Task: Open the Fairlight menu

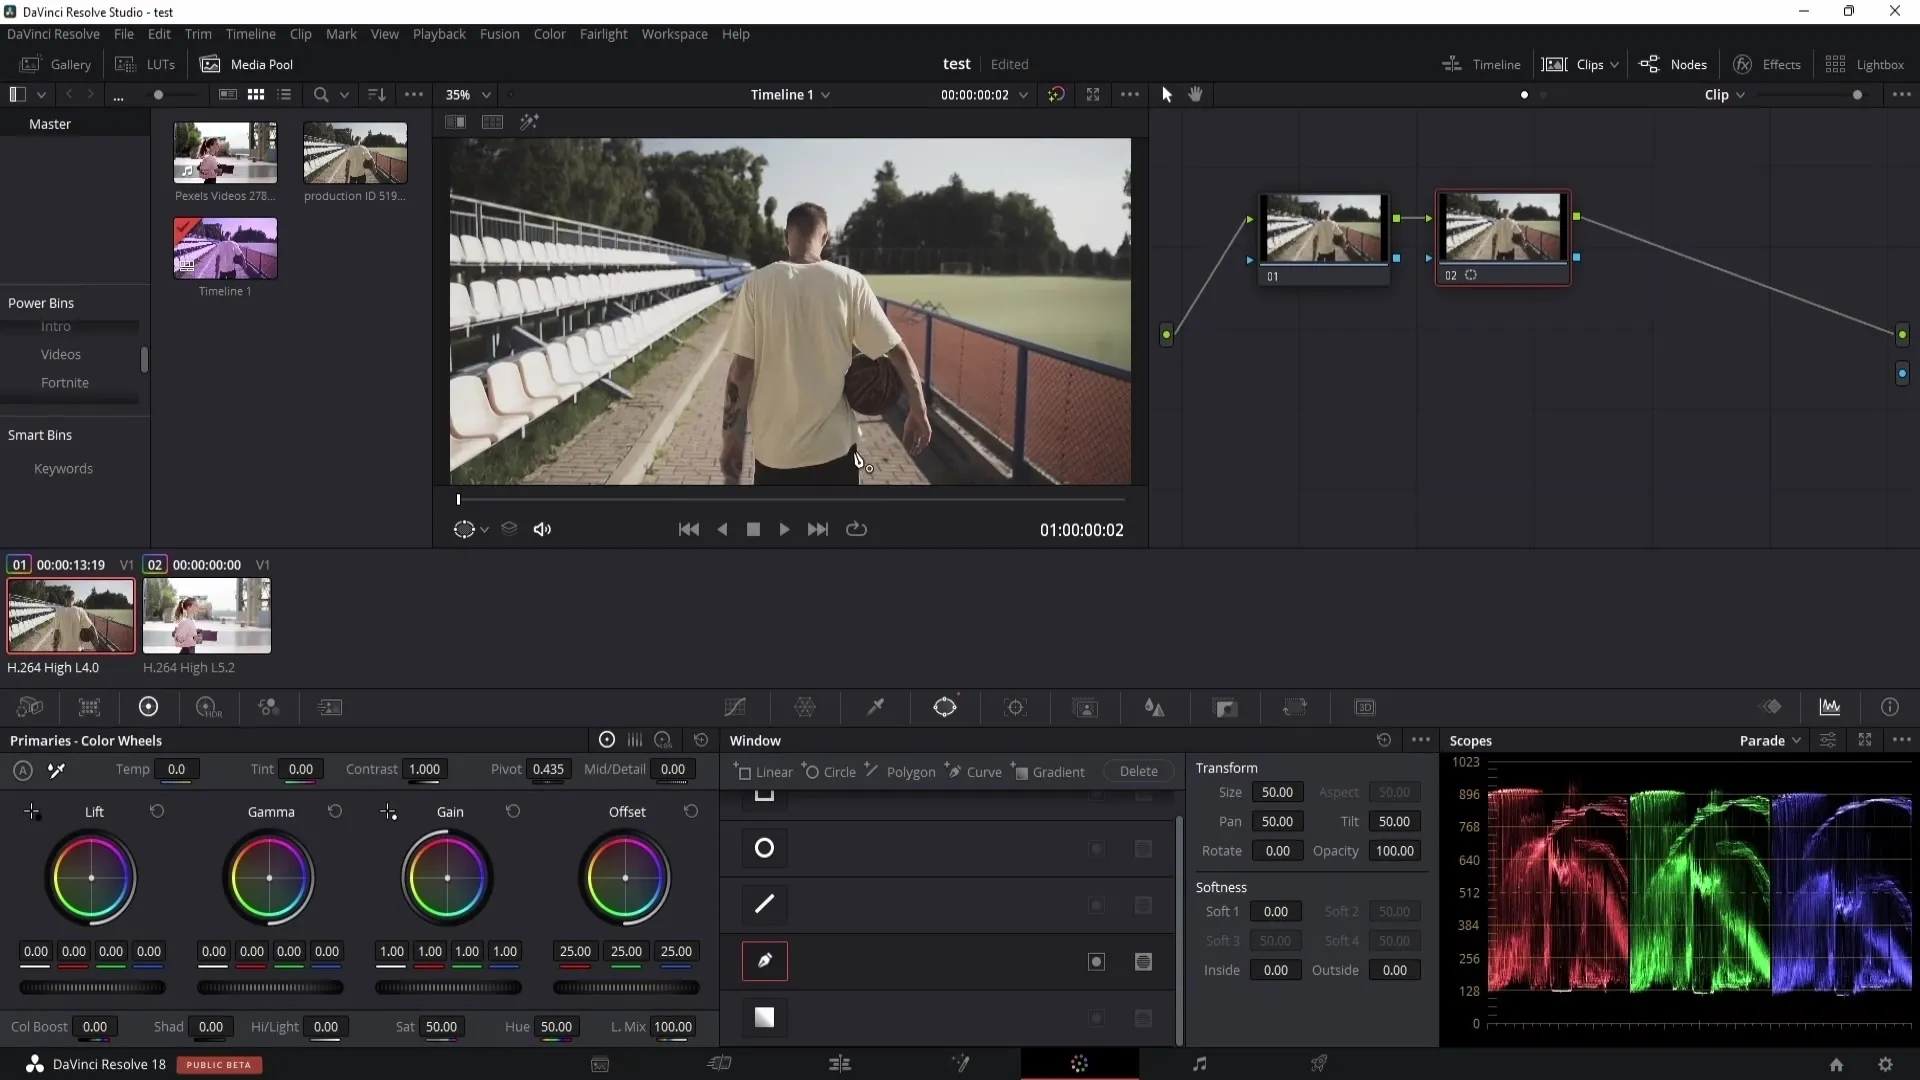Action: [x=603, y=34]
